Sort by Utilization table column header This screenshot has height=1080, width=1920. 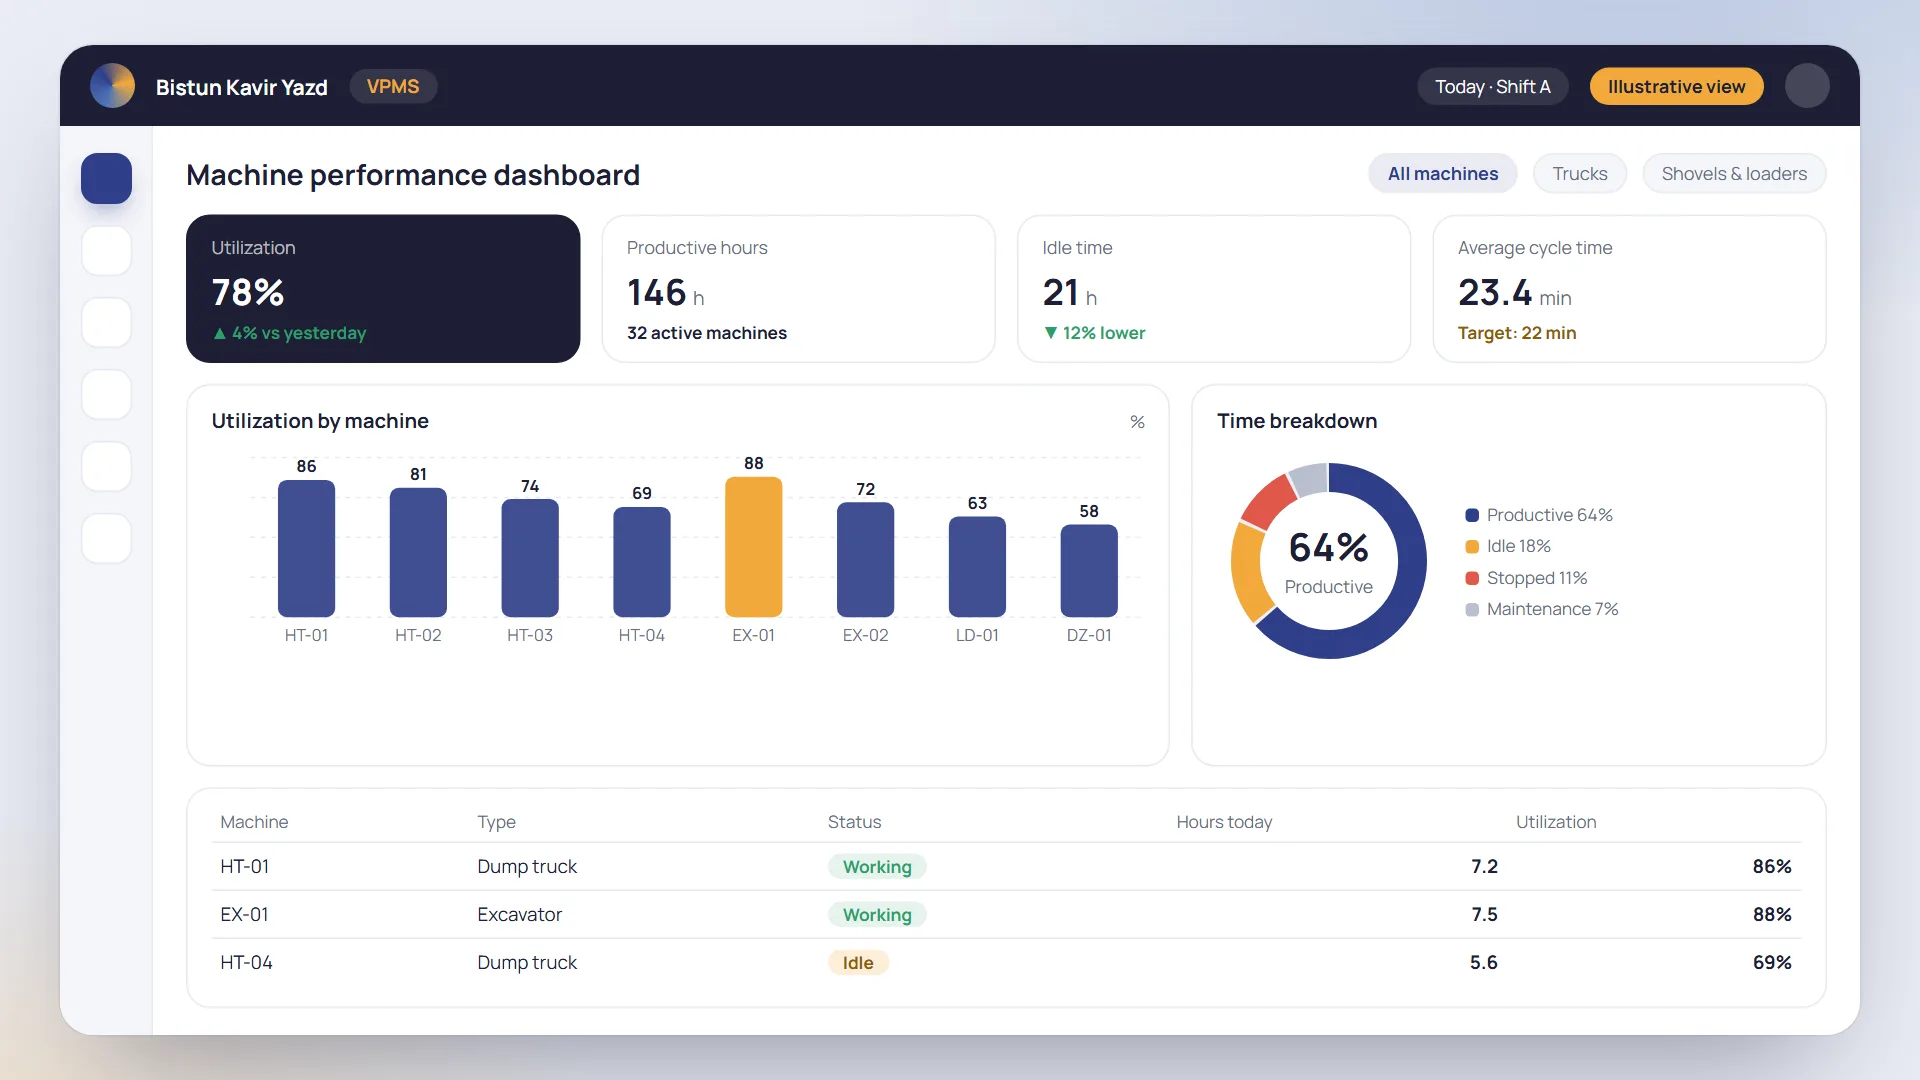pyautogui.click(x=1556, y=822)
